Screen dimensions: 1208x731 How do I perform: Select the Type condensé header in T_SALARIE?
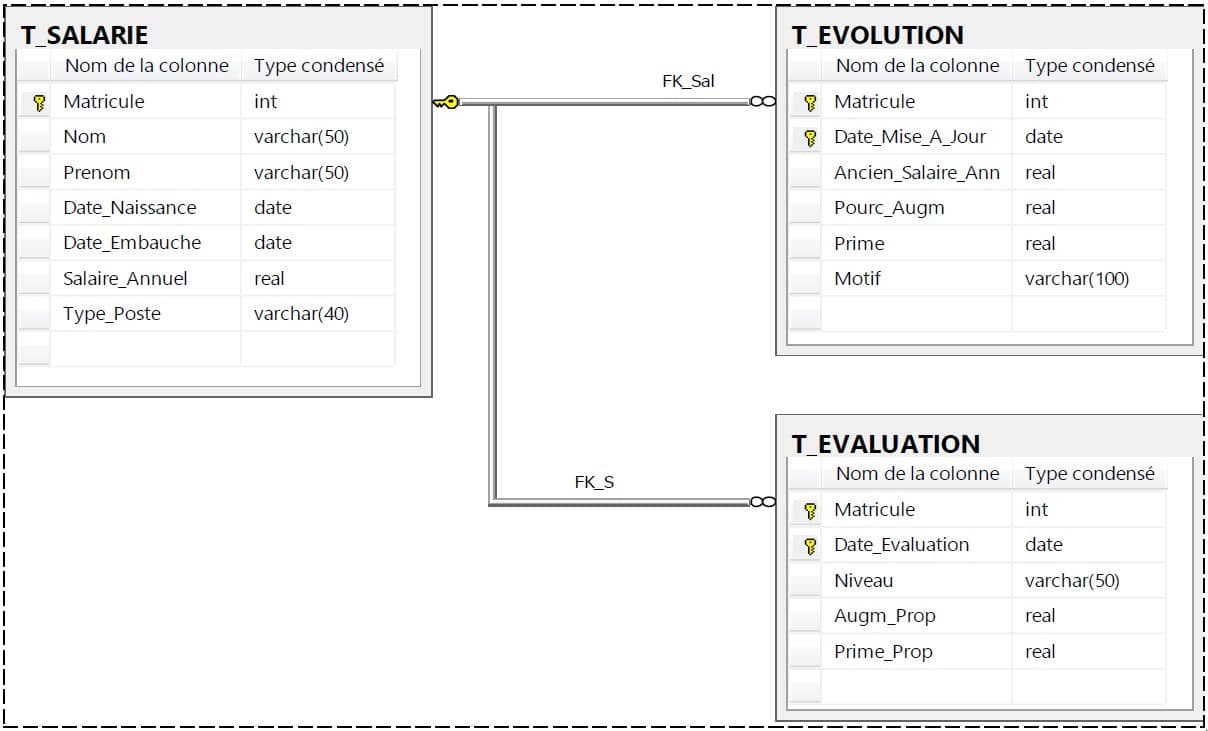click(320, 66)
